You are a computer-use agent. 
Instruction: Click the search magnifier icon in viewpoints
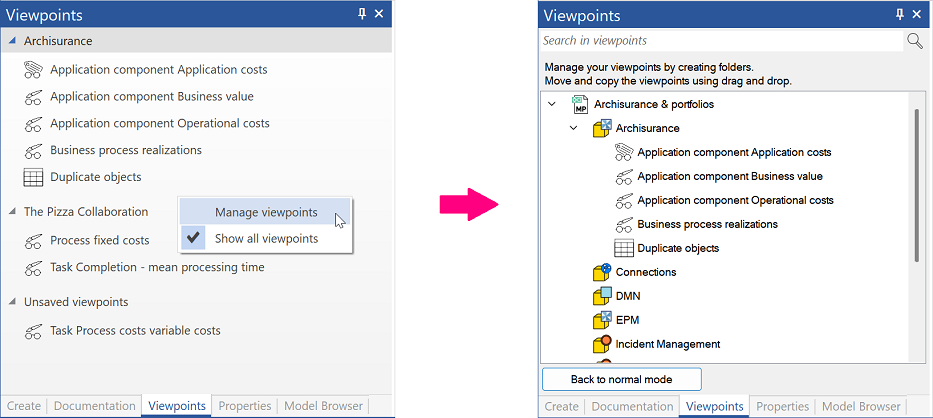click(x=914, y=40)
